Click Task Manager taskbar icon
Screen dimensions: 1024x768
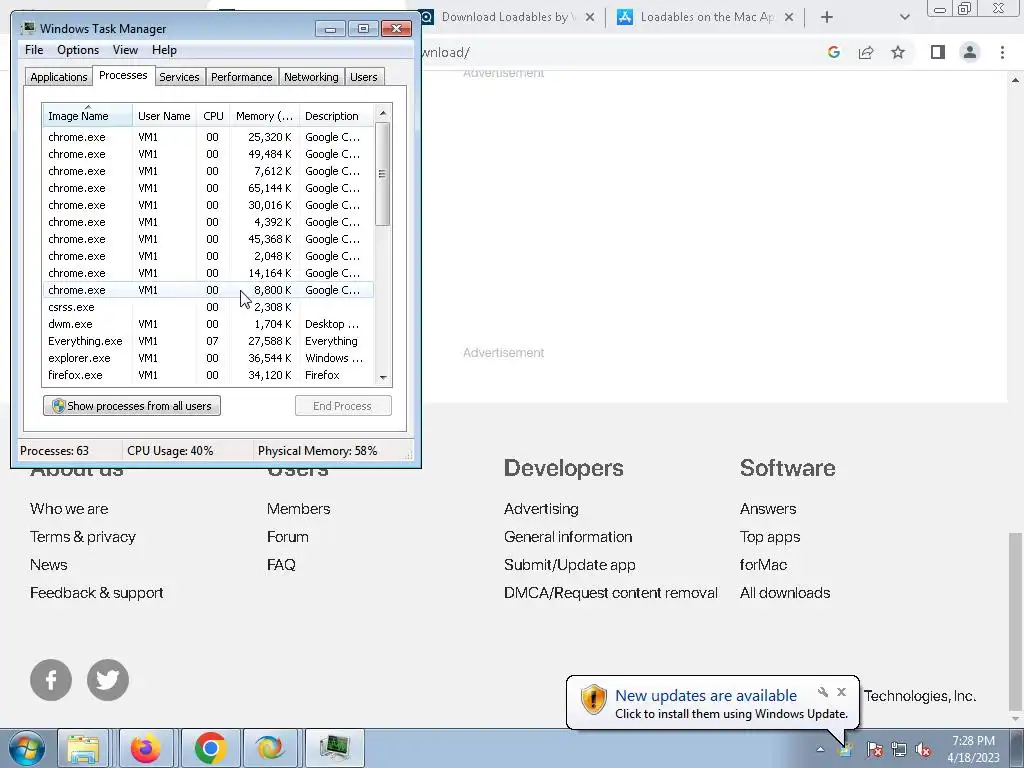[334, 748]
